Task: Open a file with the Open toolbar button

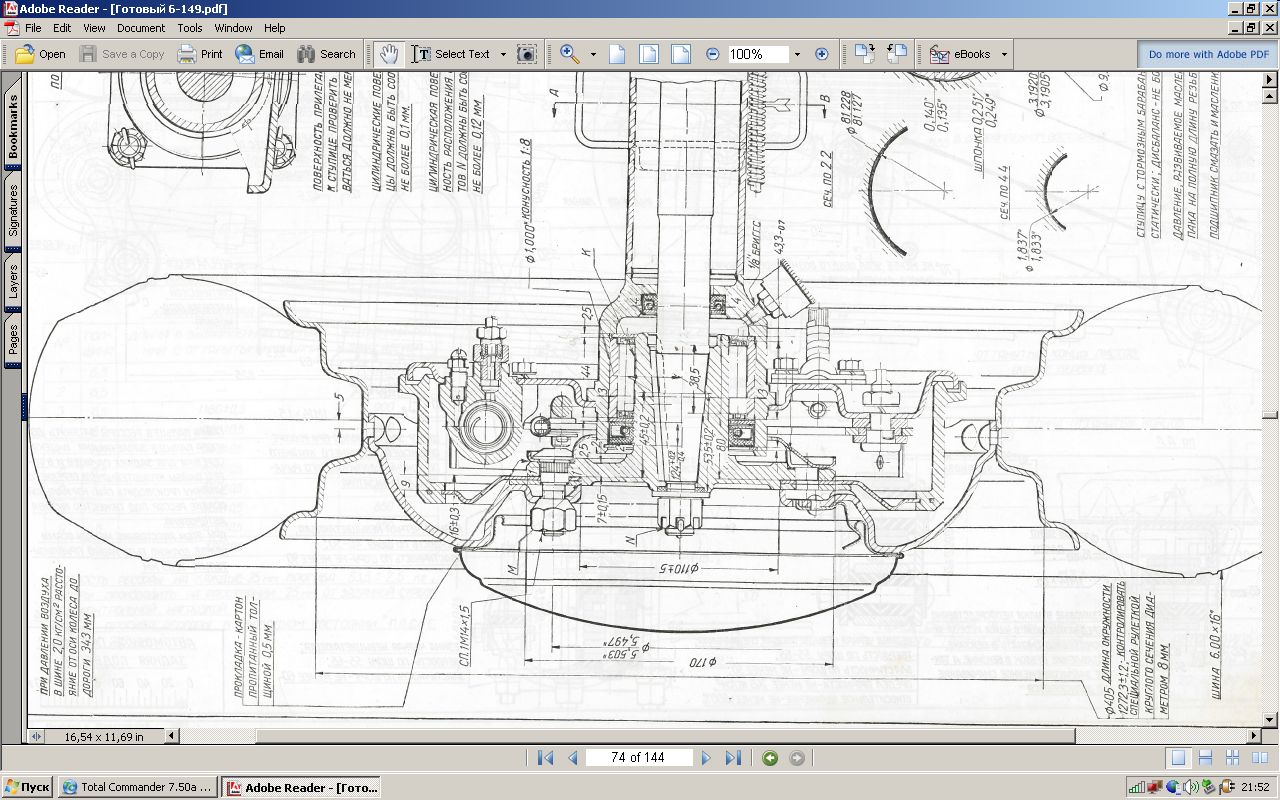Action: coord(40,54)
